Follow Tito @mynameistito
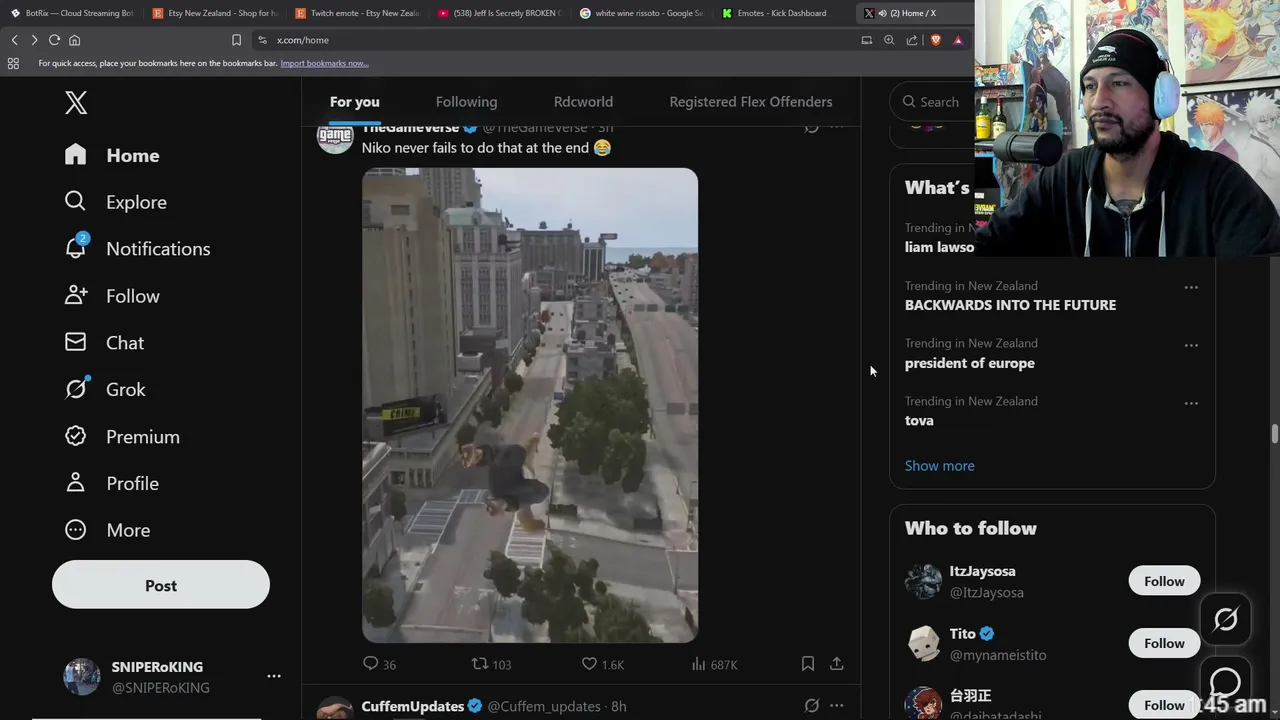Image resolution: width=1280 pixels, height=720 pixels. pyautogui.click(x=1164, y=643)
